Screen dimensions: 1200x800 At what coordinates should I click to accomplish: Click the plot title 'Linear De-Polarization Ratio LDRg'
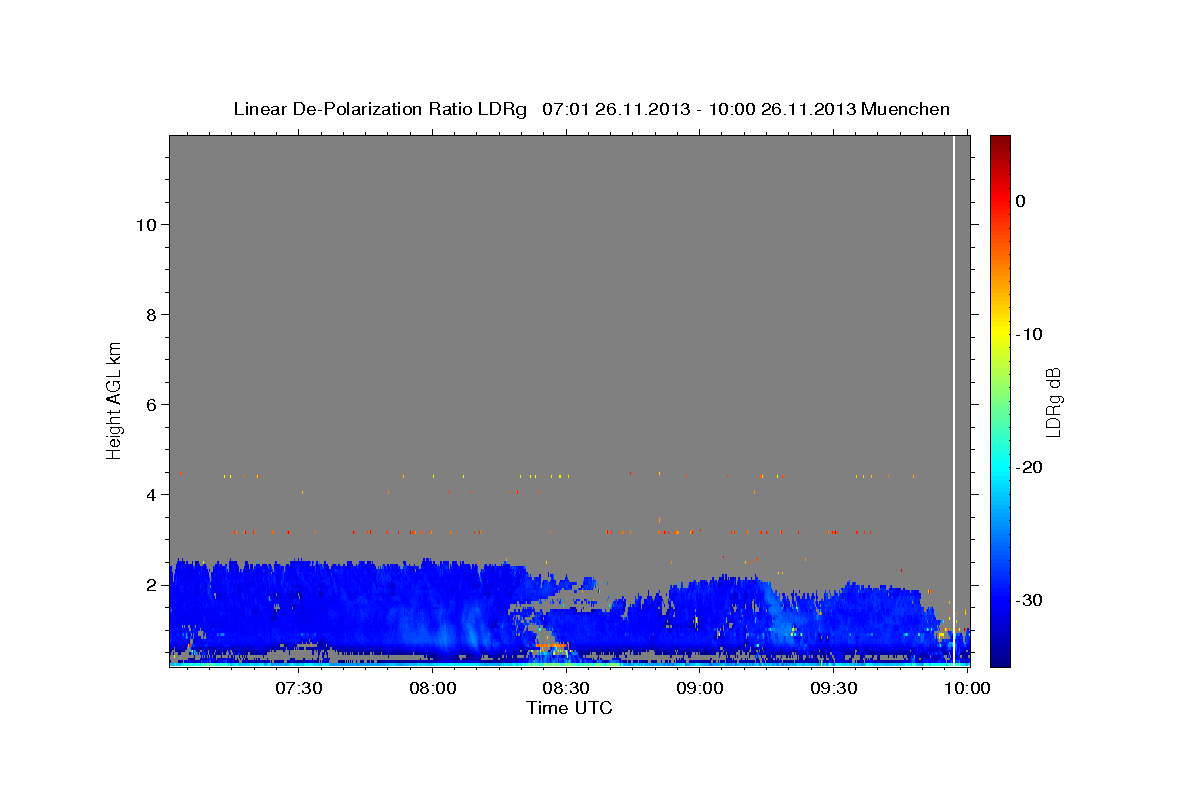click(x=379, y=109)
